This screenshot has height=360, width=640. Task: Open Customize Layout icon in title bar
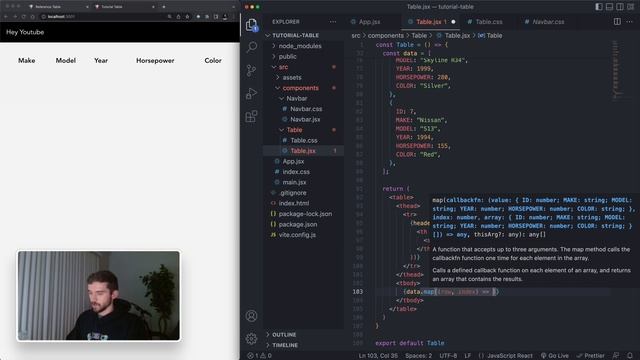click(x=631, y=7)
